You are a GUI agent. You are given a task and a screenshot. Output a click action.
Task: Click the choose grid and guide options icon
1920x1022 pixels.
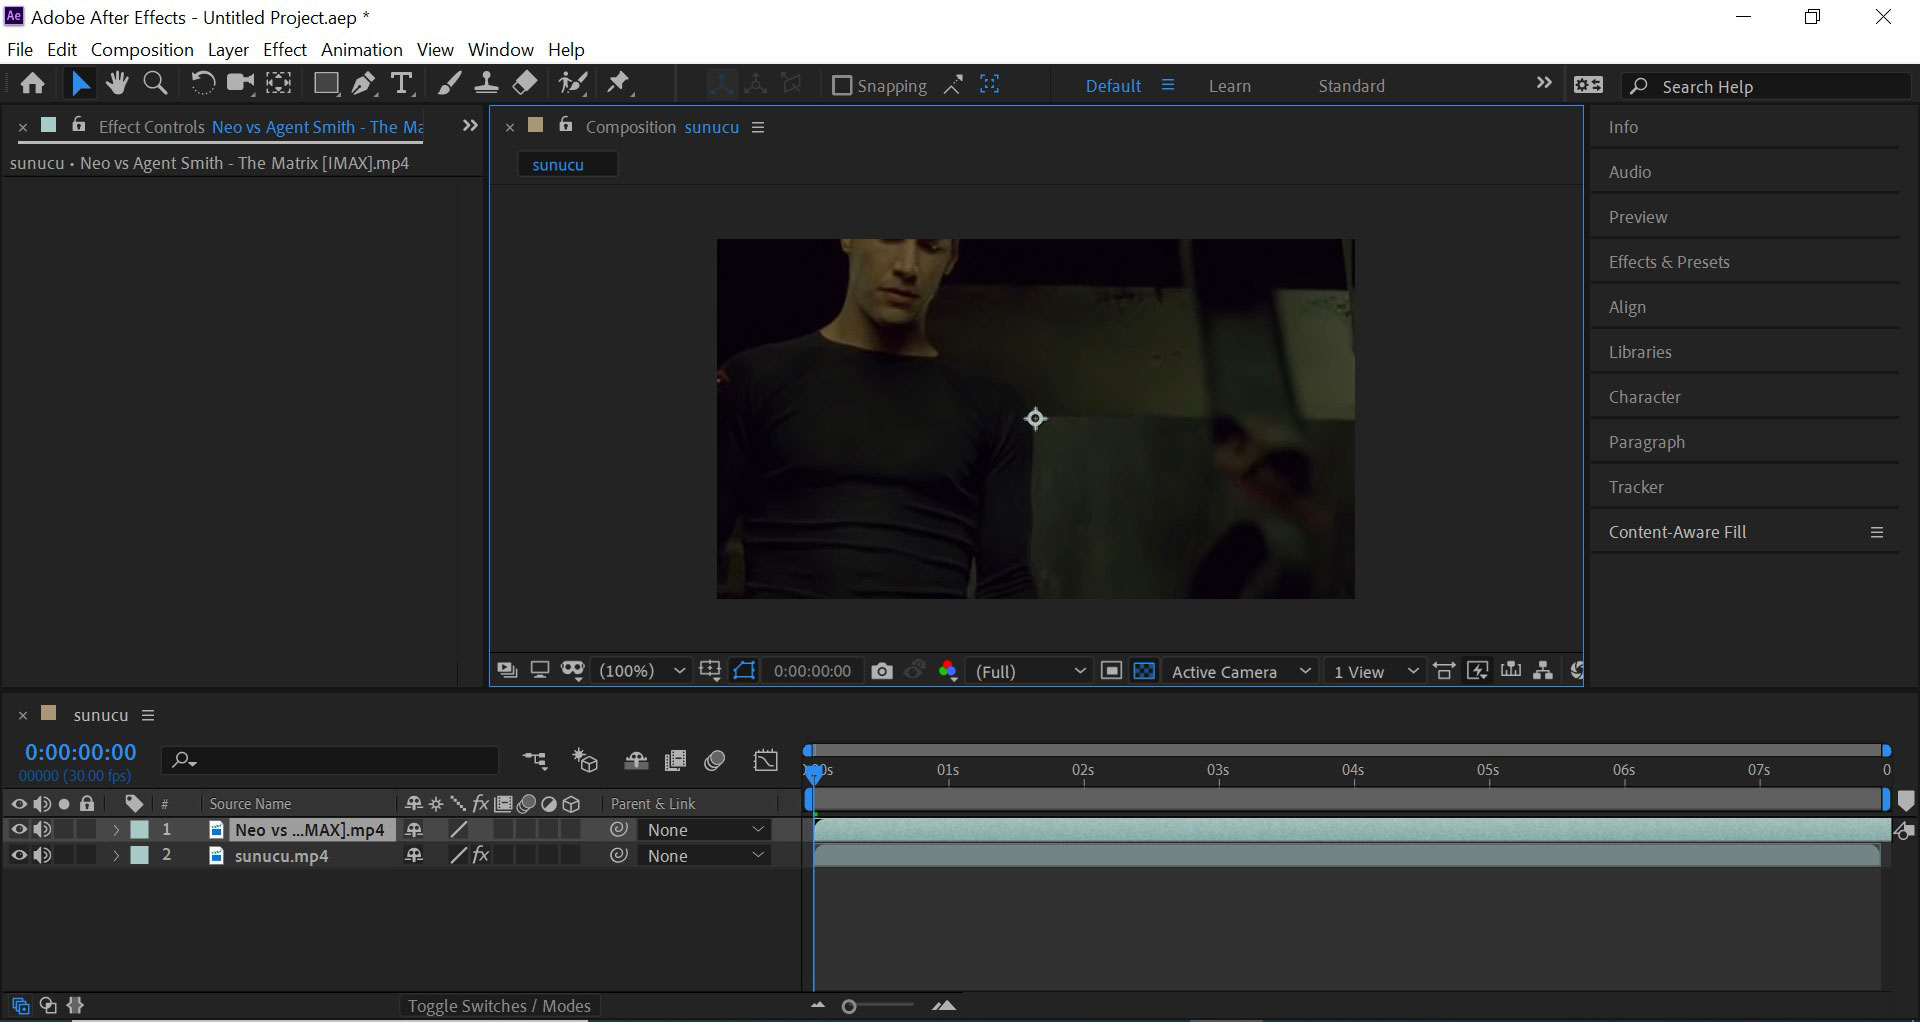(710, 671)
